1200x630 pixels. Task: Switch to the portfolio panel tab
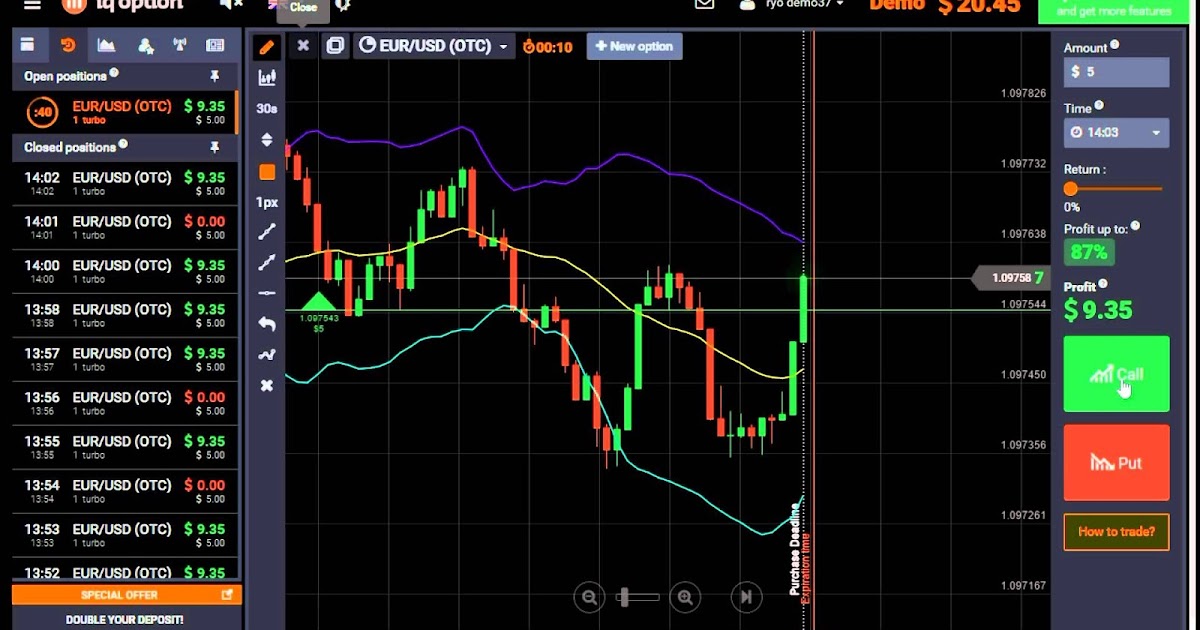28,45
